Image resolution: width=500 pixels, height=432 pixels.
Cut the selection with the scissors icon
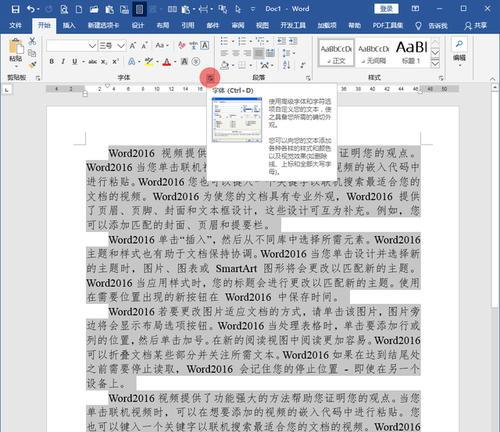[x=32, y=41]
